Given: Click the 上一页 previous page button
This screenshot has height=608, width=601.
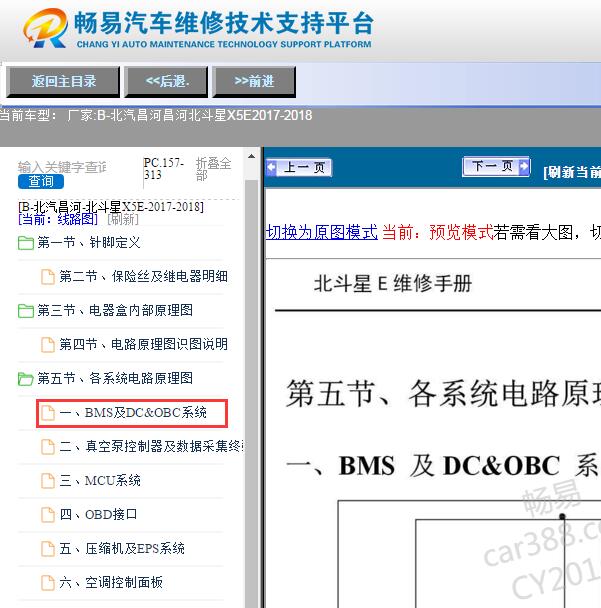Looking at the screenshot, I should (x=299, y=168).
